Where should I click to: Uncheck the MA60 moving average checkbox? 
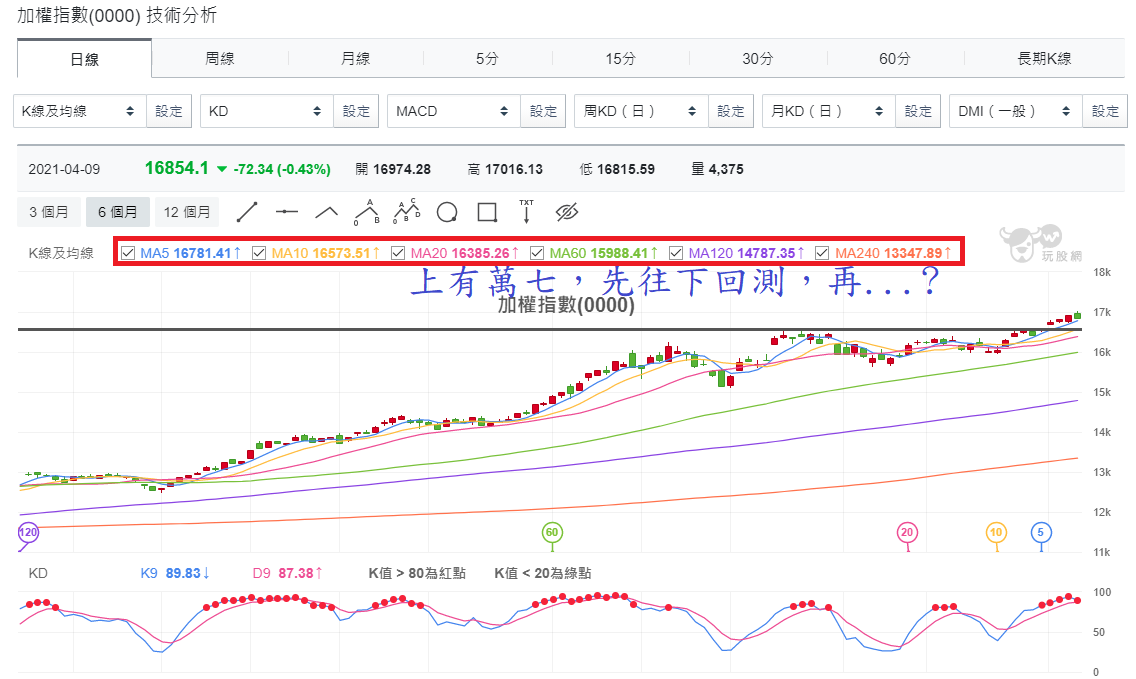[537, 253]
